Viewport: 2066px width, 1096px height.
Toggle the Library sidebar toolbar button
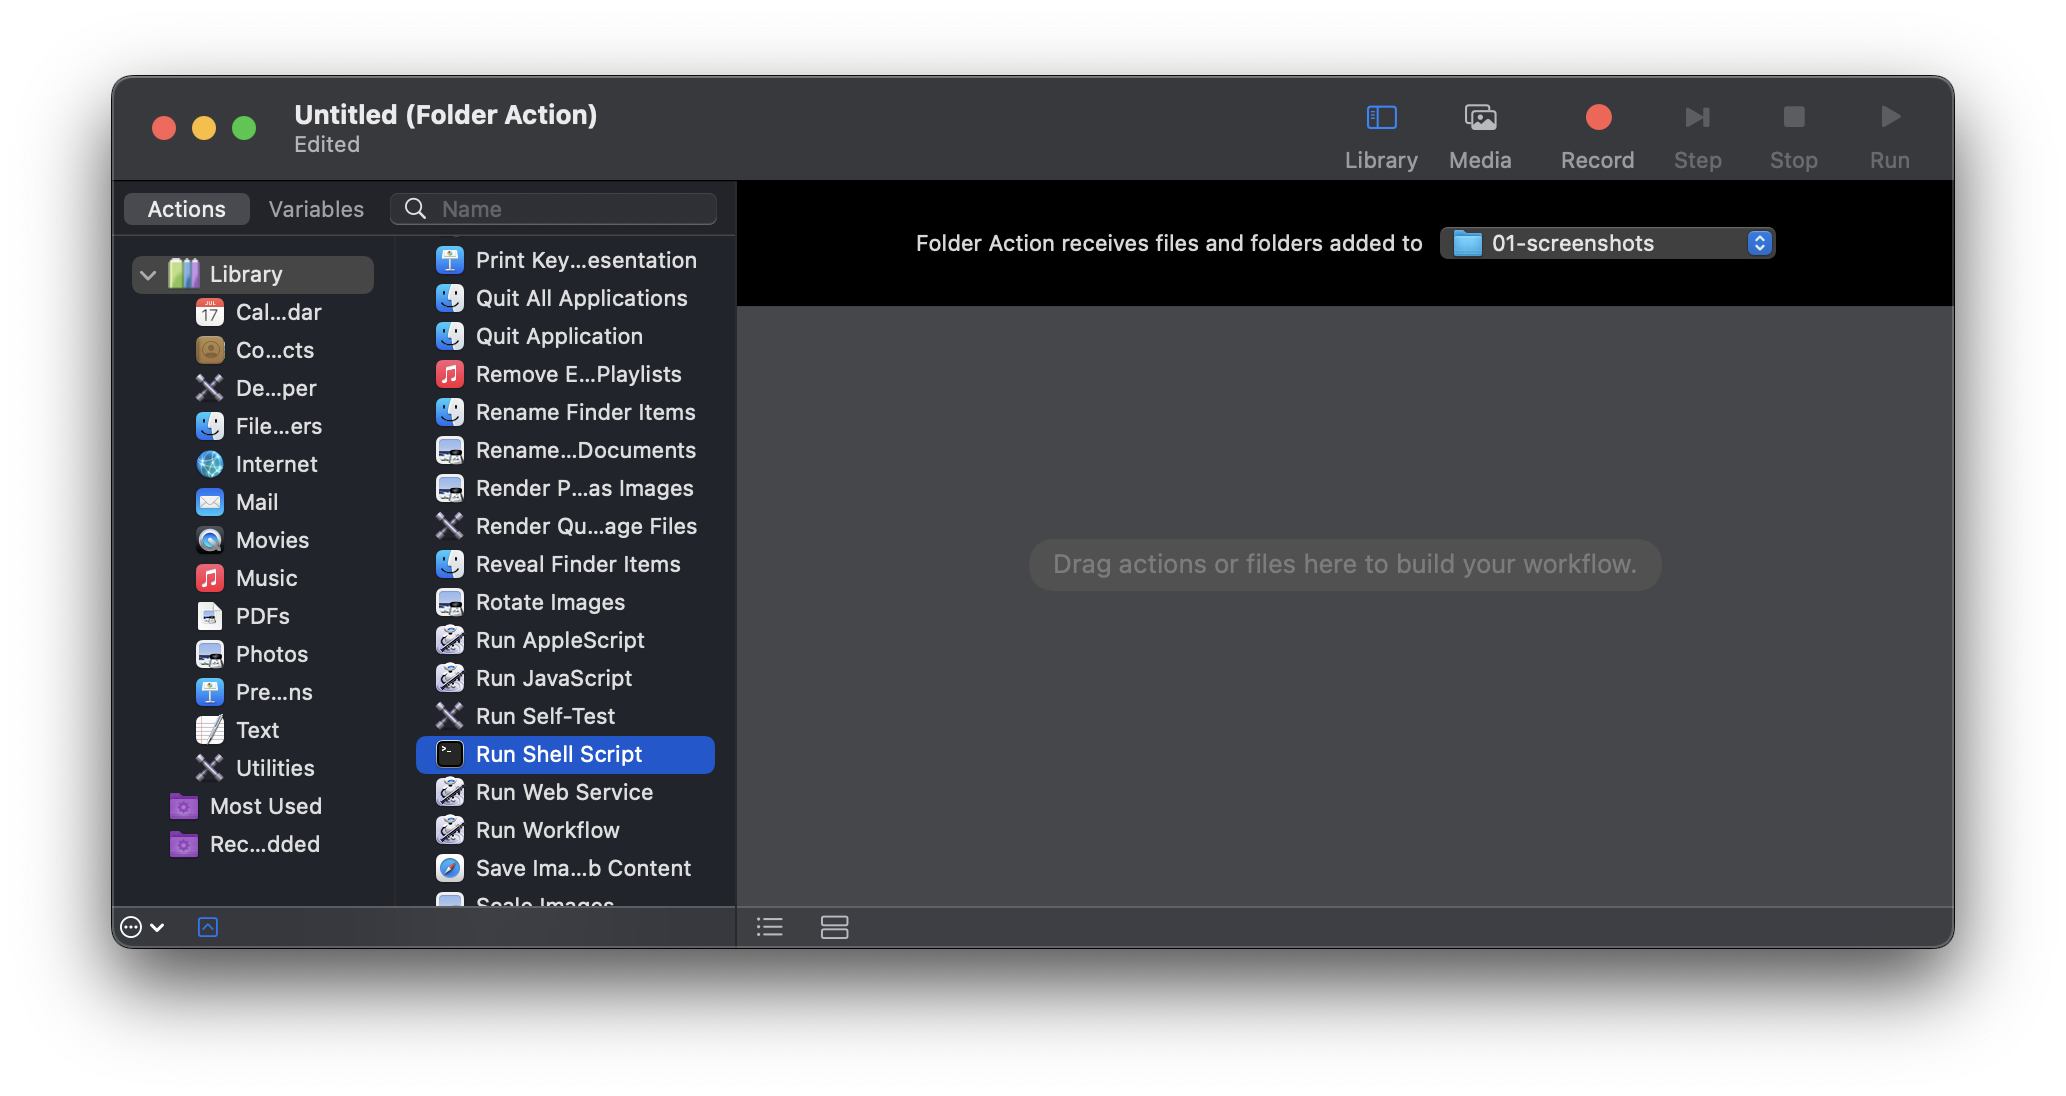click(1381, 118)
